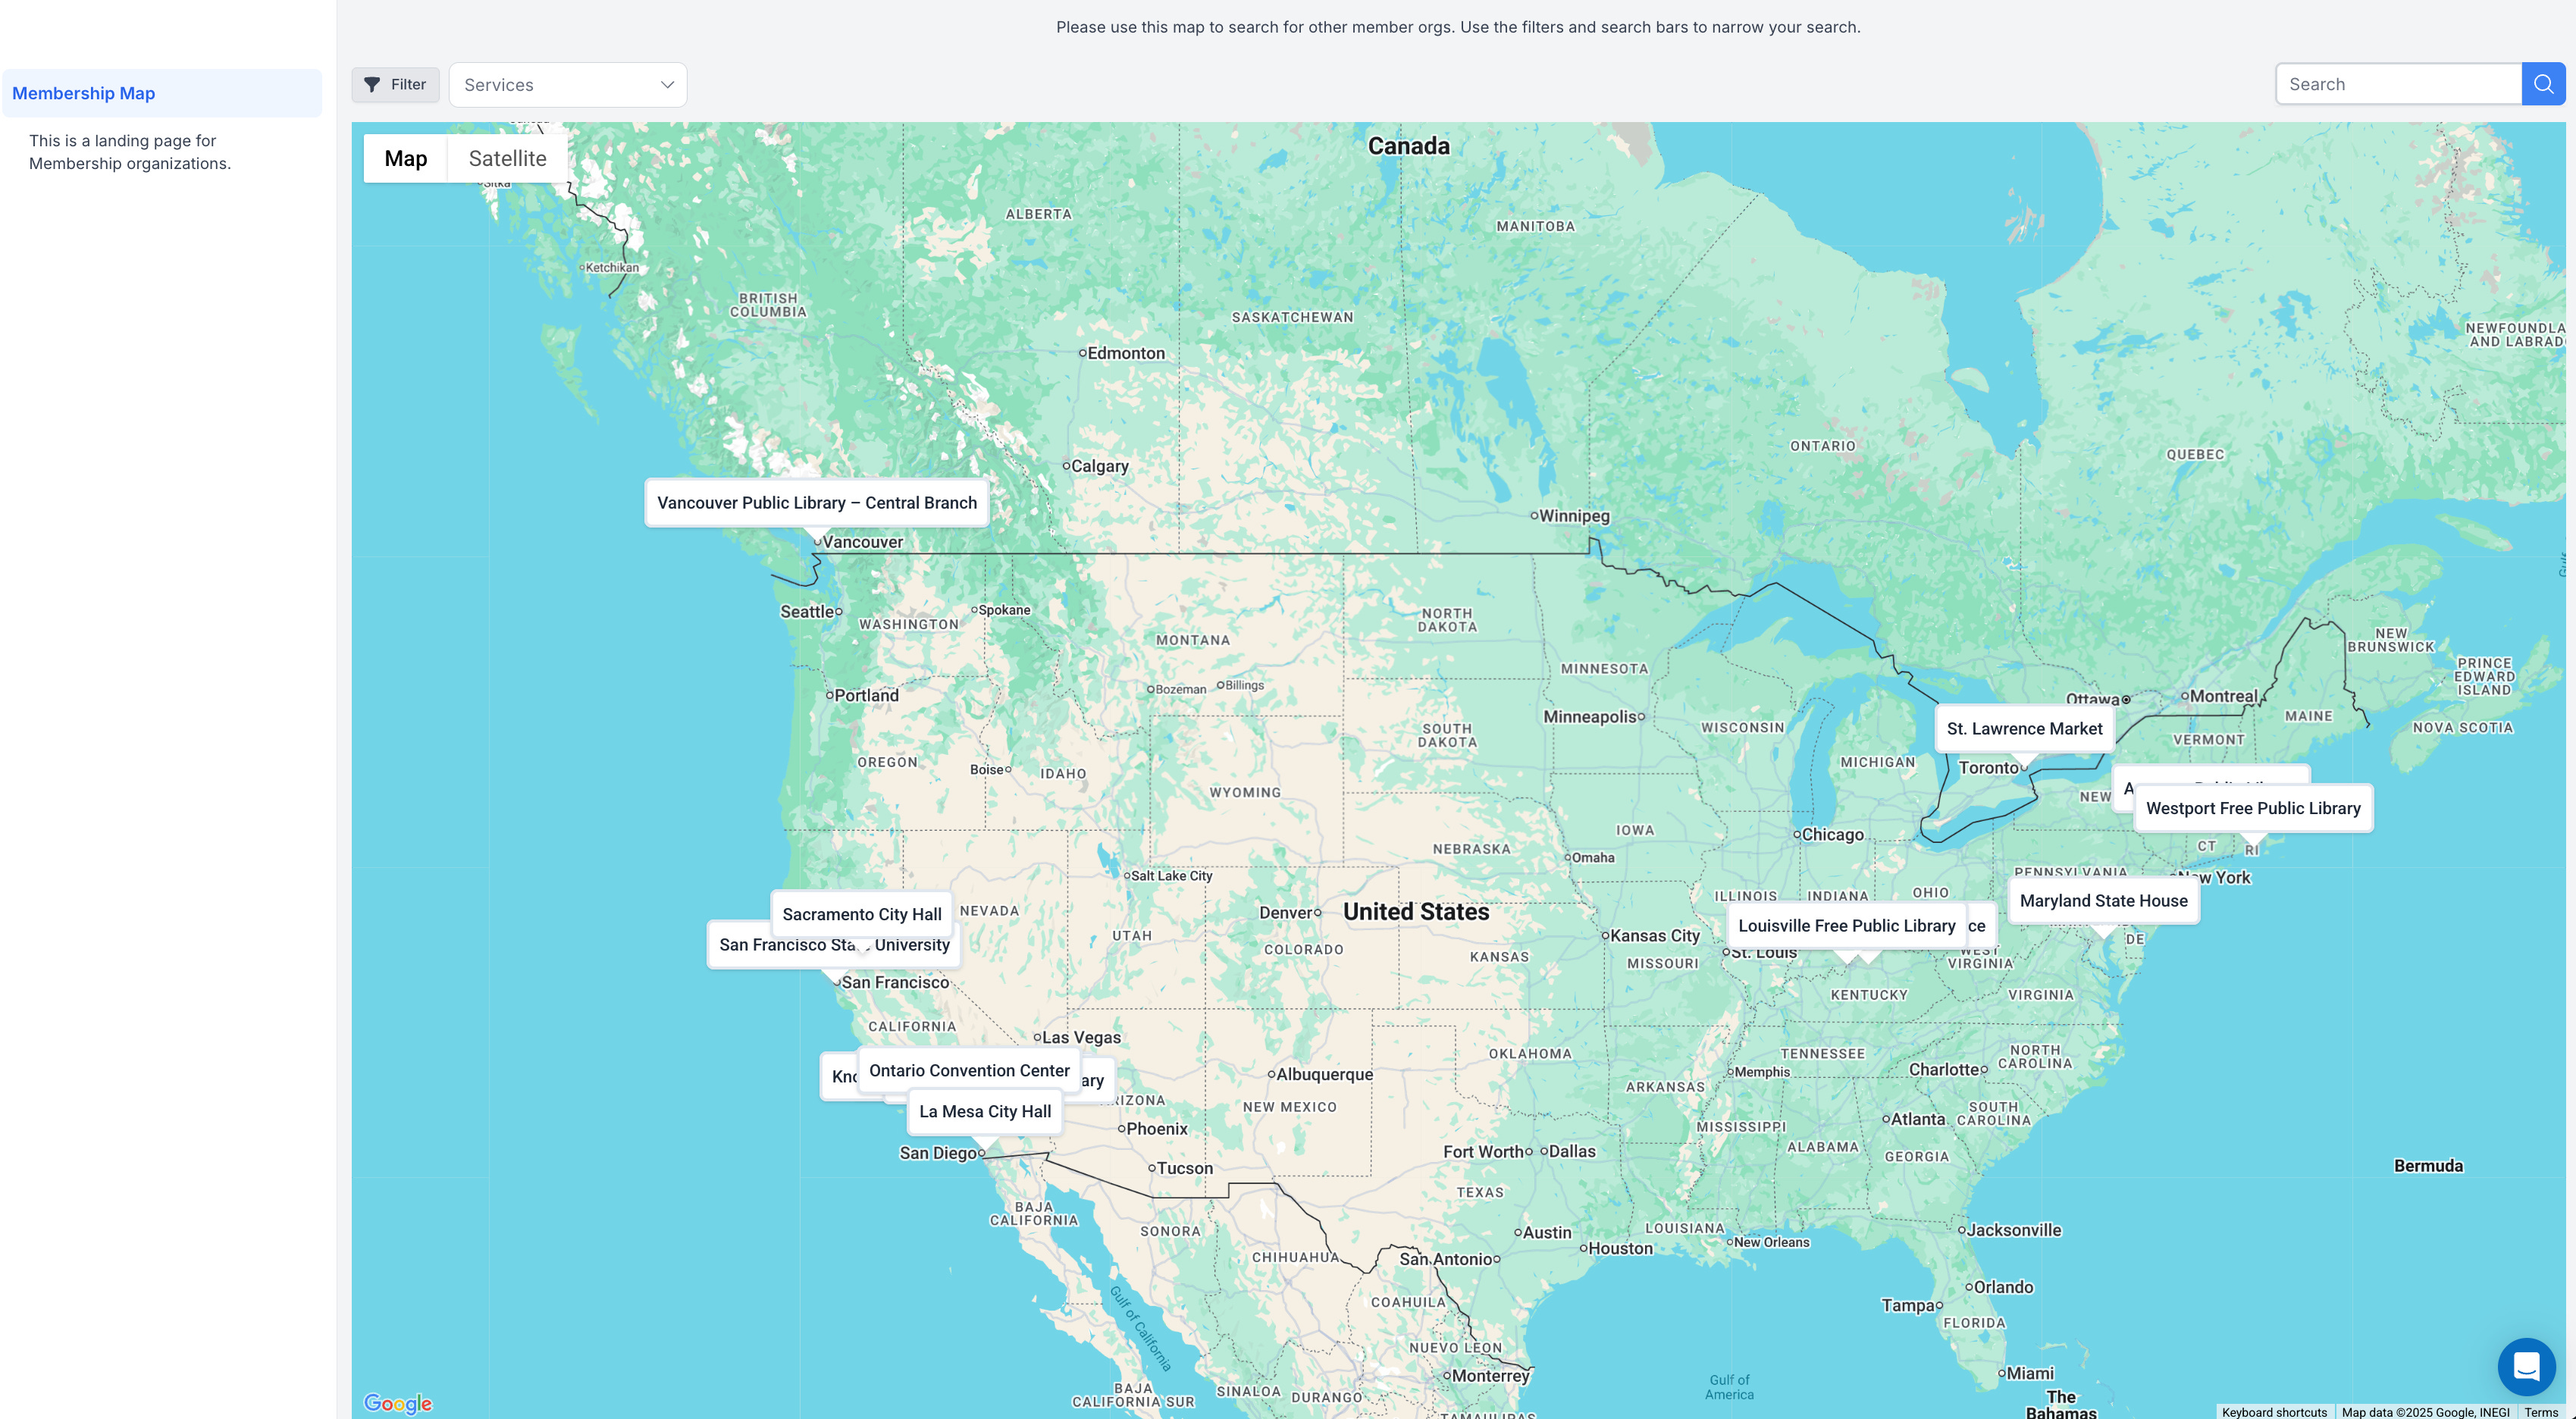Click Vancouver Public Library – Central Branch marker
Screen dimensions: 2576x1419
click(816, 503)
